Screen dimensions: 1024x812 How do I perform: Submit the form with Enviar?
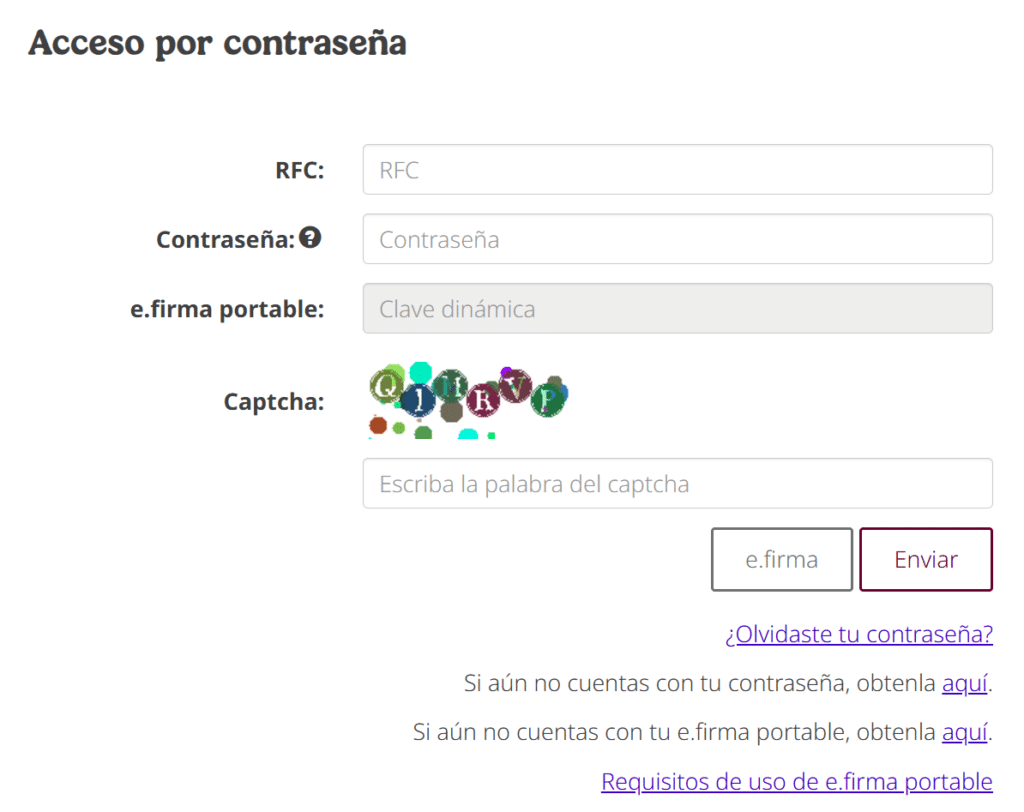(x=925, y=560)
